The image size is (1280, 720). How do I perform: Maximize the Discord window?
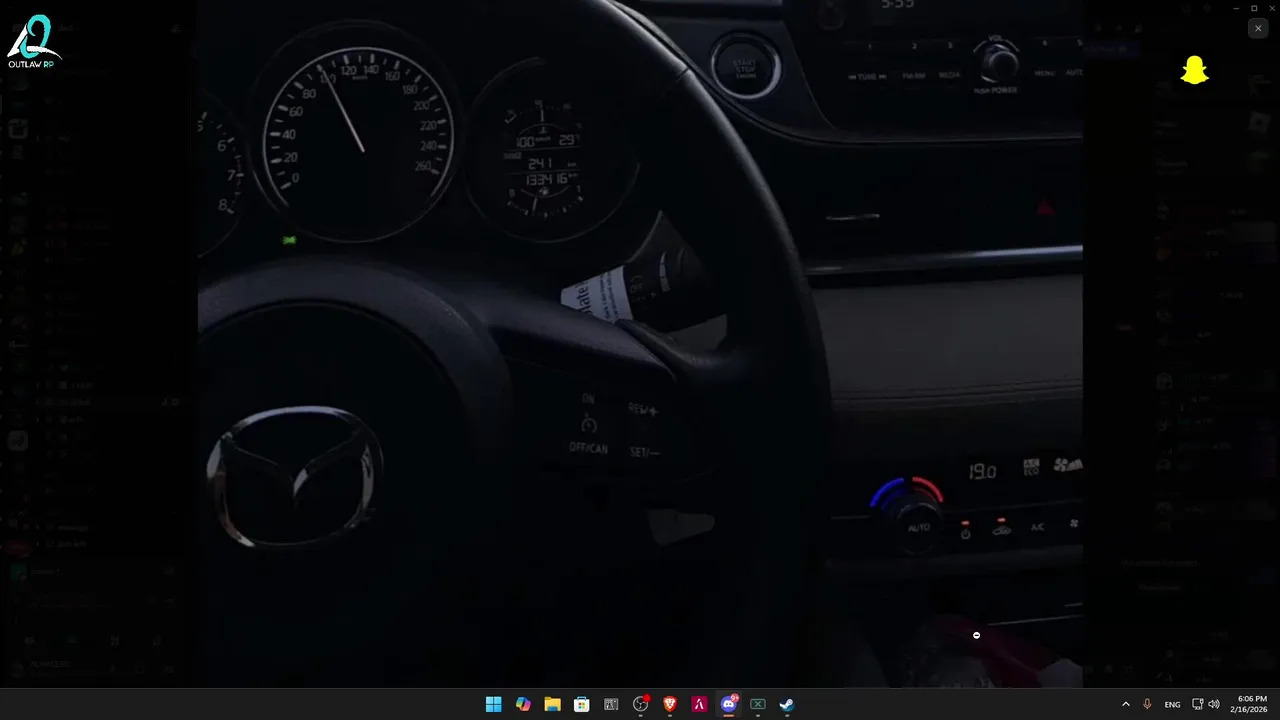click(x=1254, y=8)
